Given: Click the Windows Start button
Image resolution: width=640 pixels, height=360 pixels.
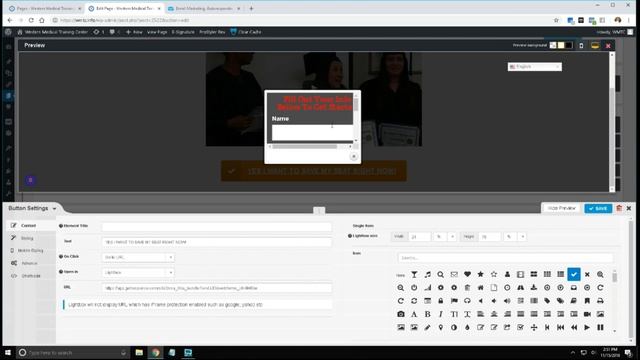Looking at the screenshot, I should (x=8, y=353).
